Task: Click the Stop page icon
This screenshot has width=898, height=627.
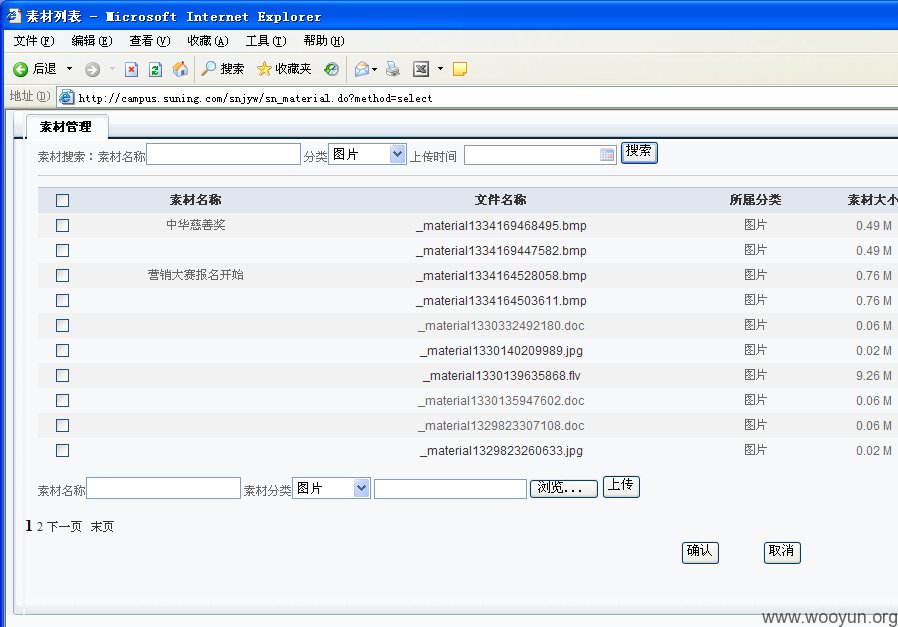Action: [132, 69]
